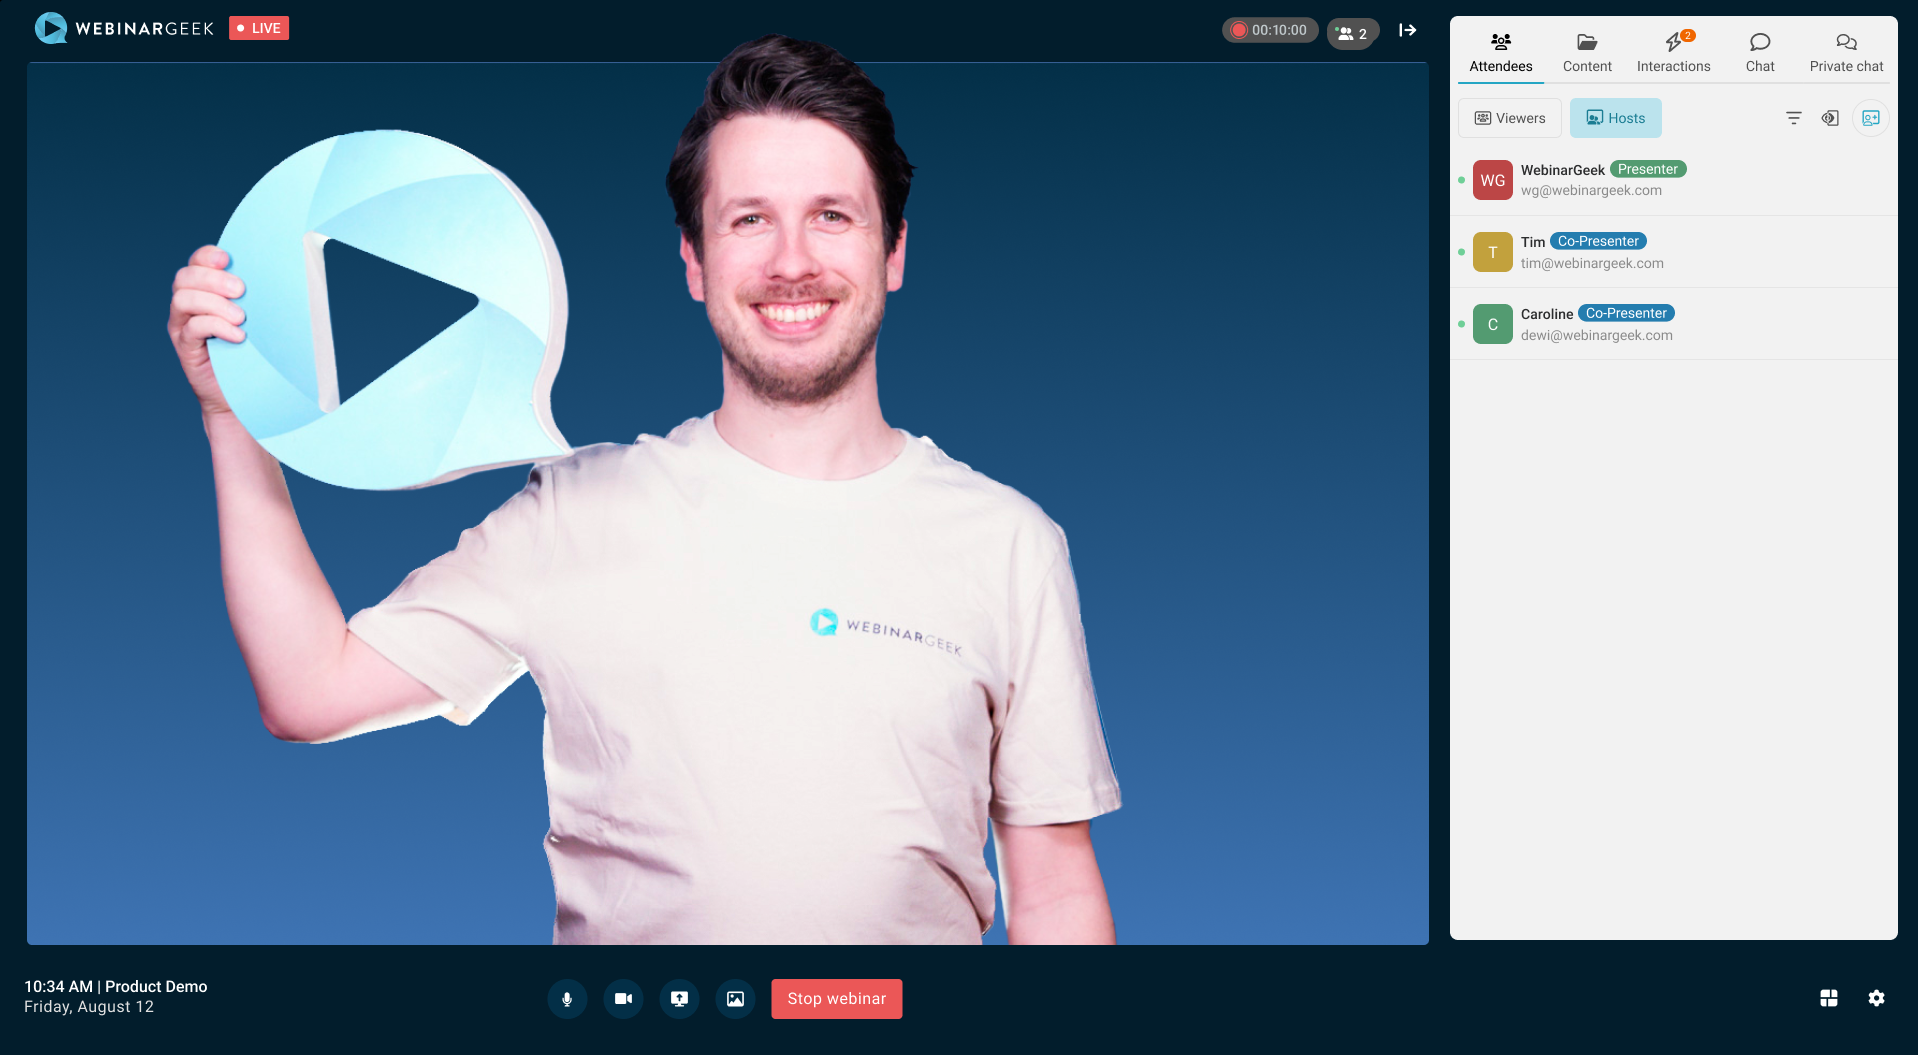This screenshot has width=1918, height=1055.
Task: Open the Interactions tab
Action: pos(1673,53)
